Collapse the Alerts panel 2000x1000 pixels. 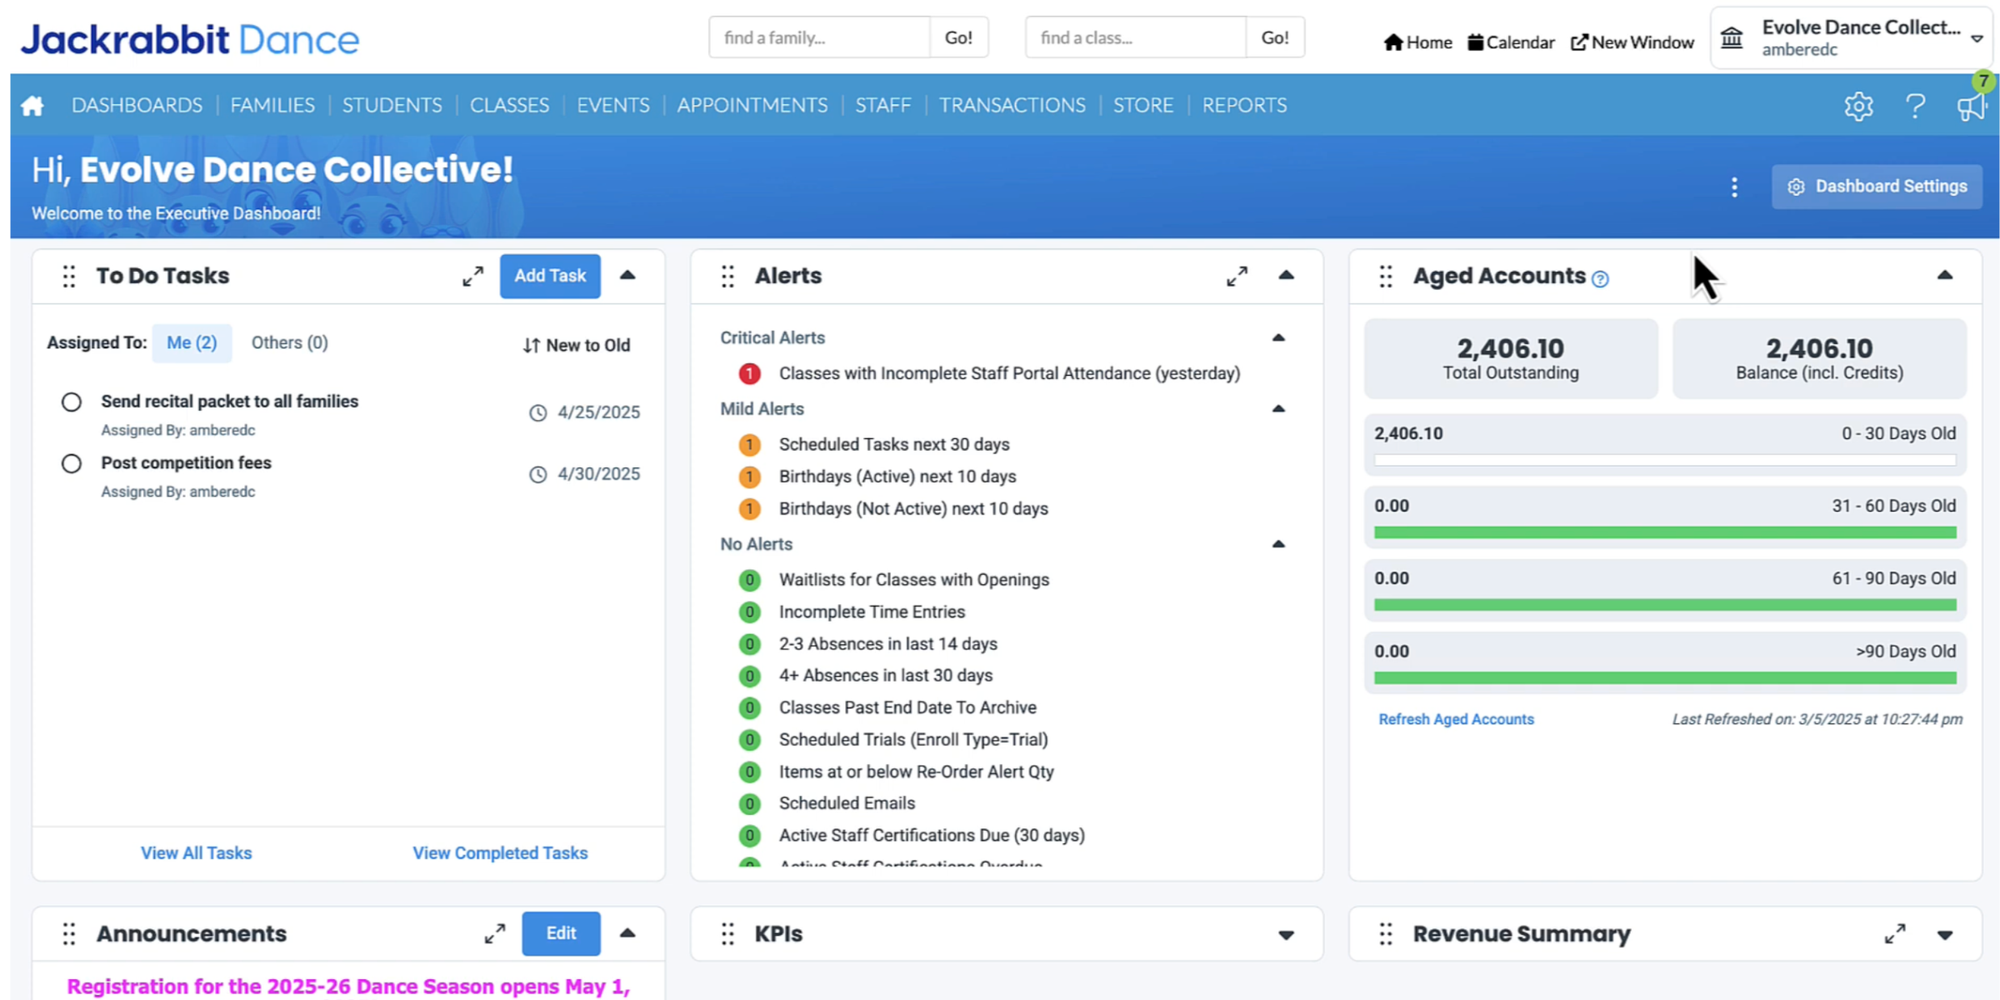(x=1287, y=276)
